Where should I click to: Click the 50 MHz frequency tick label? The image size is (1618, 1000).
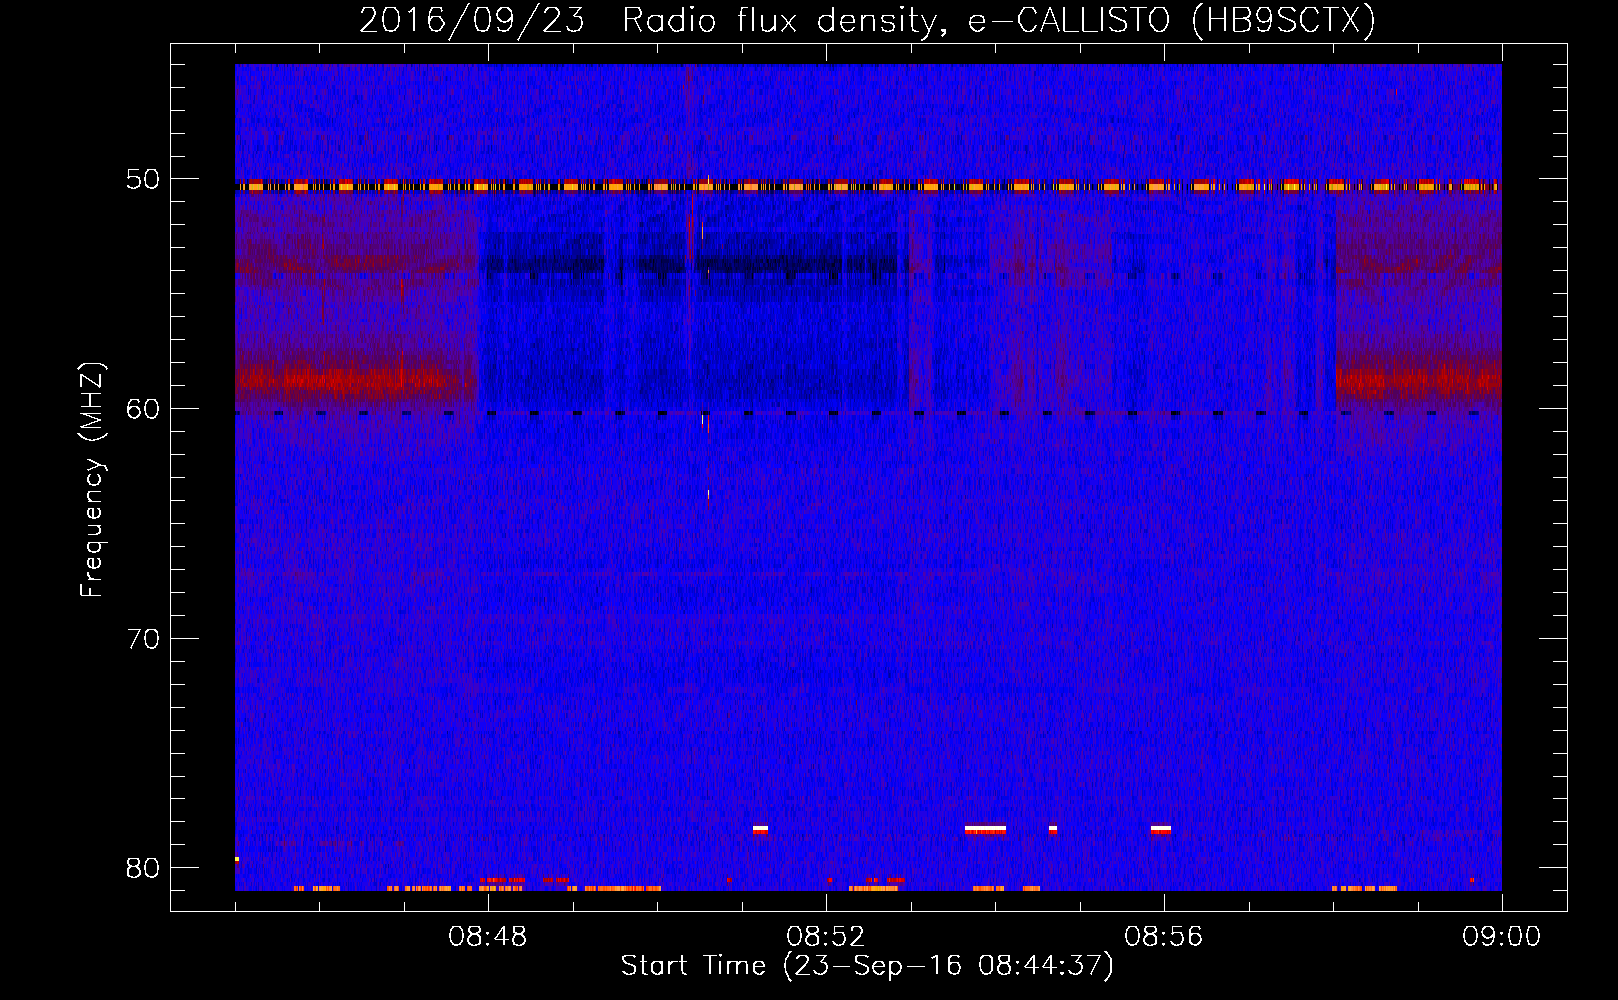pos(142,180)
